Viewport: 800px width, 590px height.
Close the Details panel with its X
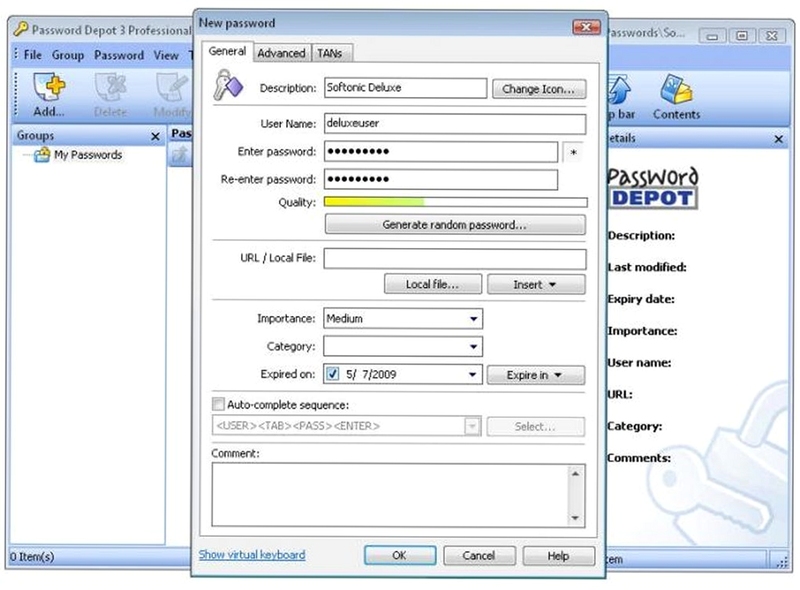point(779,139)
